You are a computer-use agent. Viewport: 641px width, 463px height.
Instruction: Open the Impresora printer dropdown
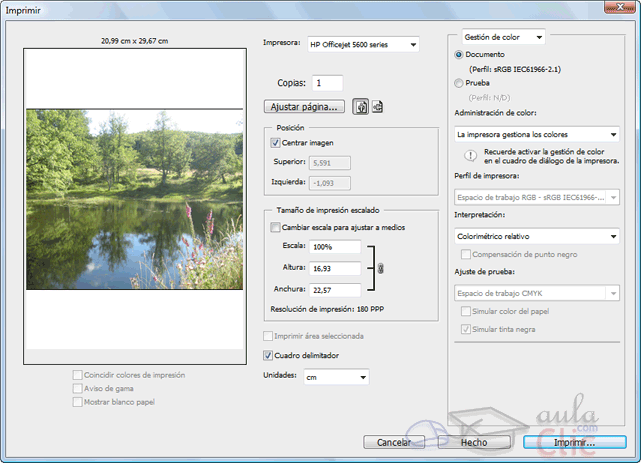(363, 45)
